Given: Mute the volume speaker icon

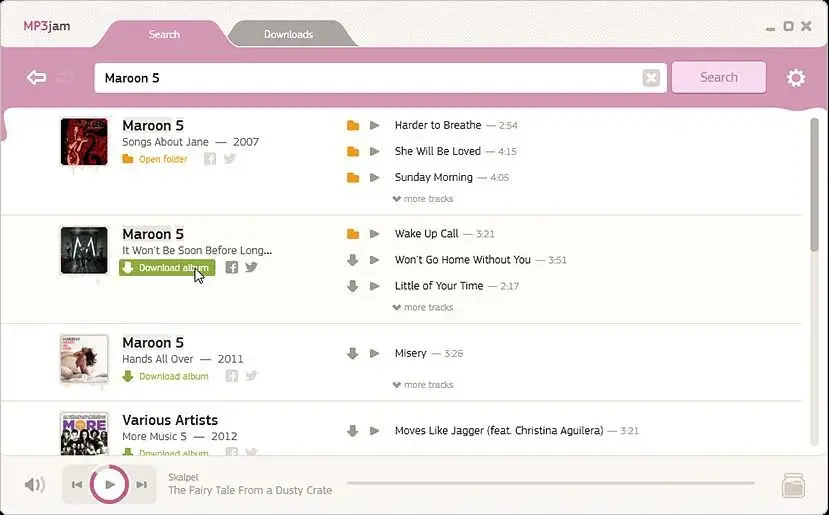Looking at the screenshot, I should [34, 484].
